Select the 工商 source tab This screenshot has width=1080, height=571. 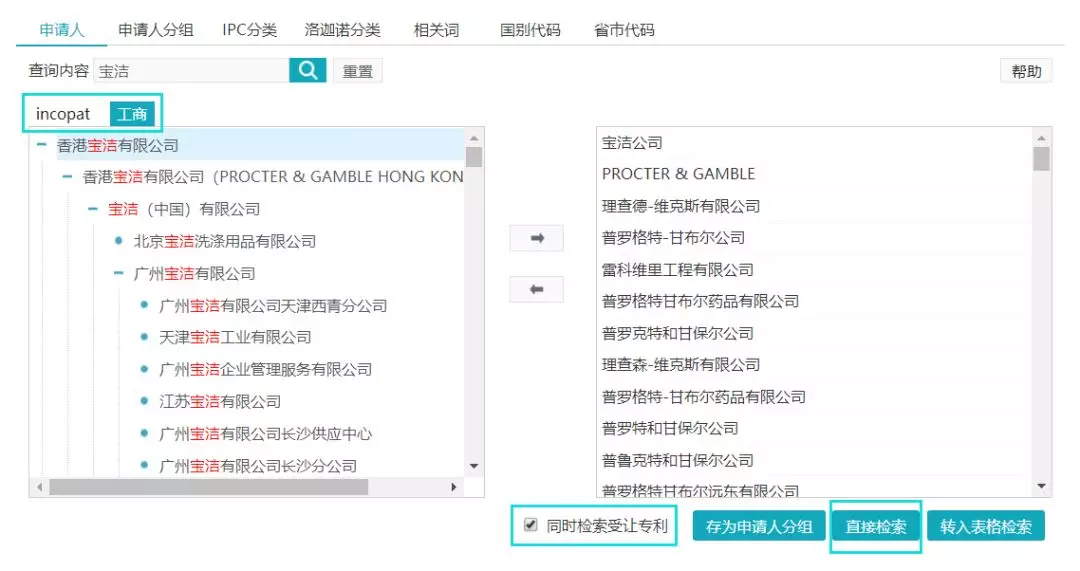tap(132, 114)
